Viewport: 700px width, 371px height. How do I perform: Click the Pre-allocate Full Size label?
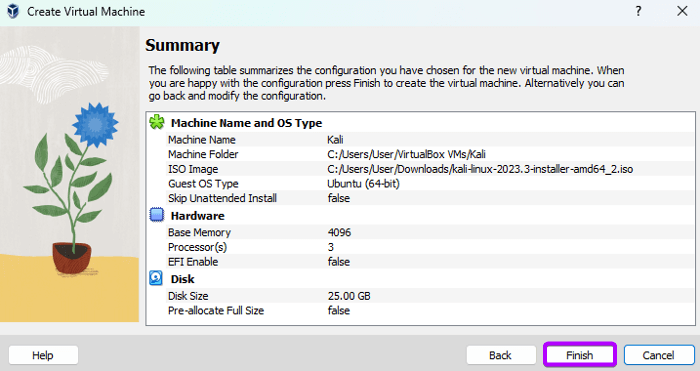pos(216,311)
